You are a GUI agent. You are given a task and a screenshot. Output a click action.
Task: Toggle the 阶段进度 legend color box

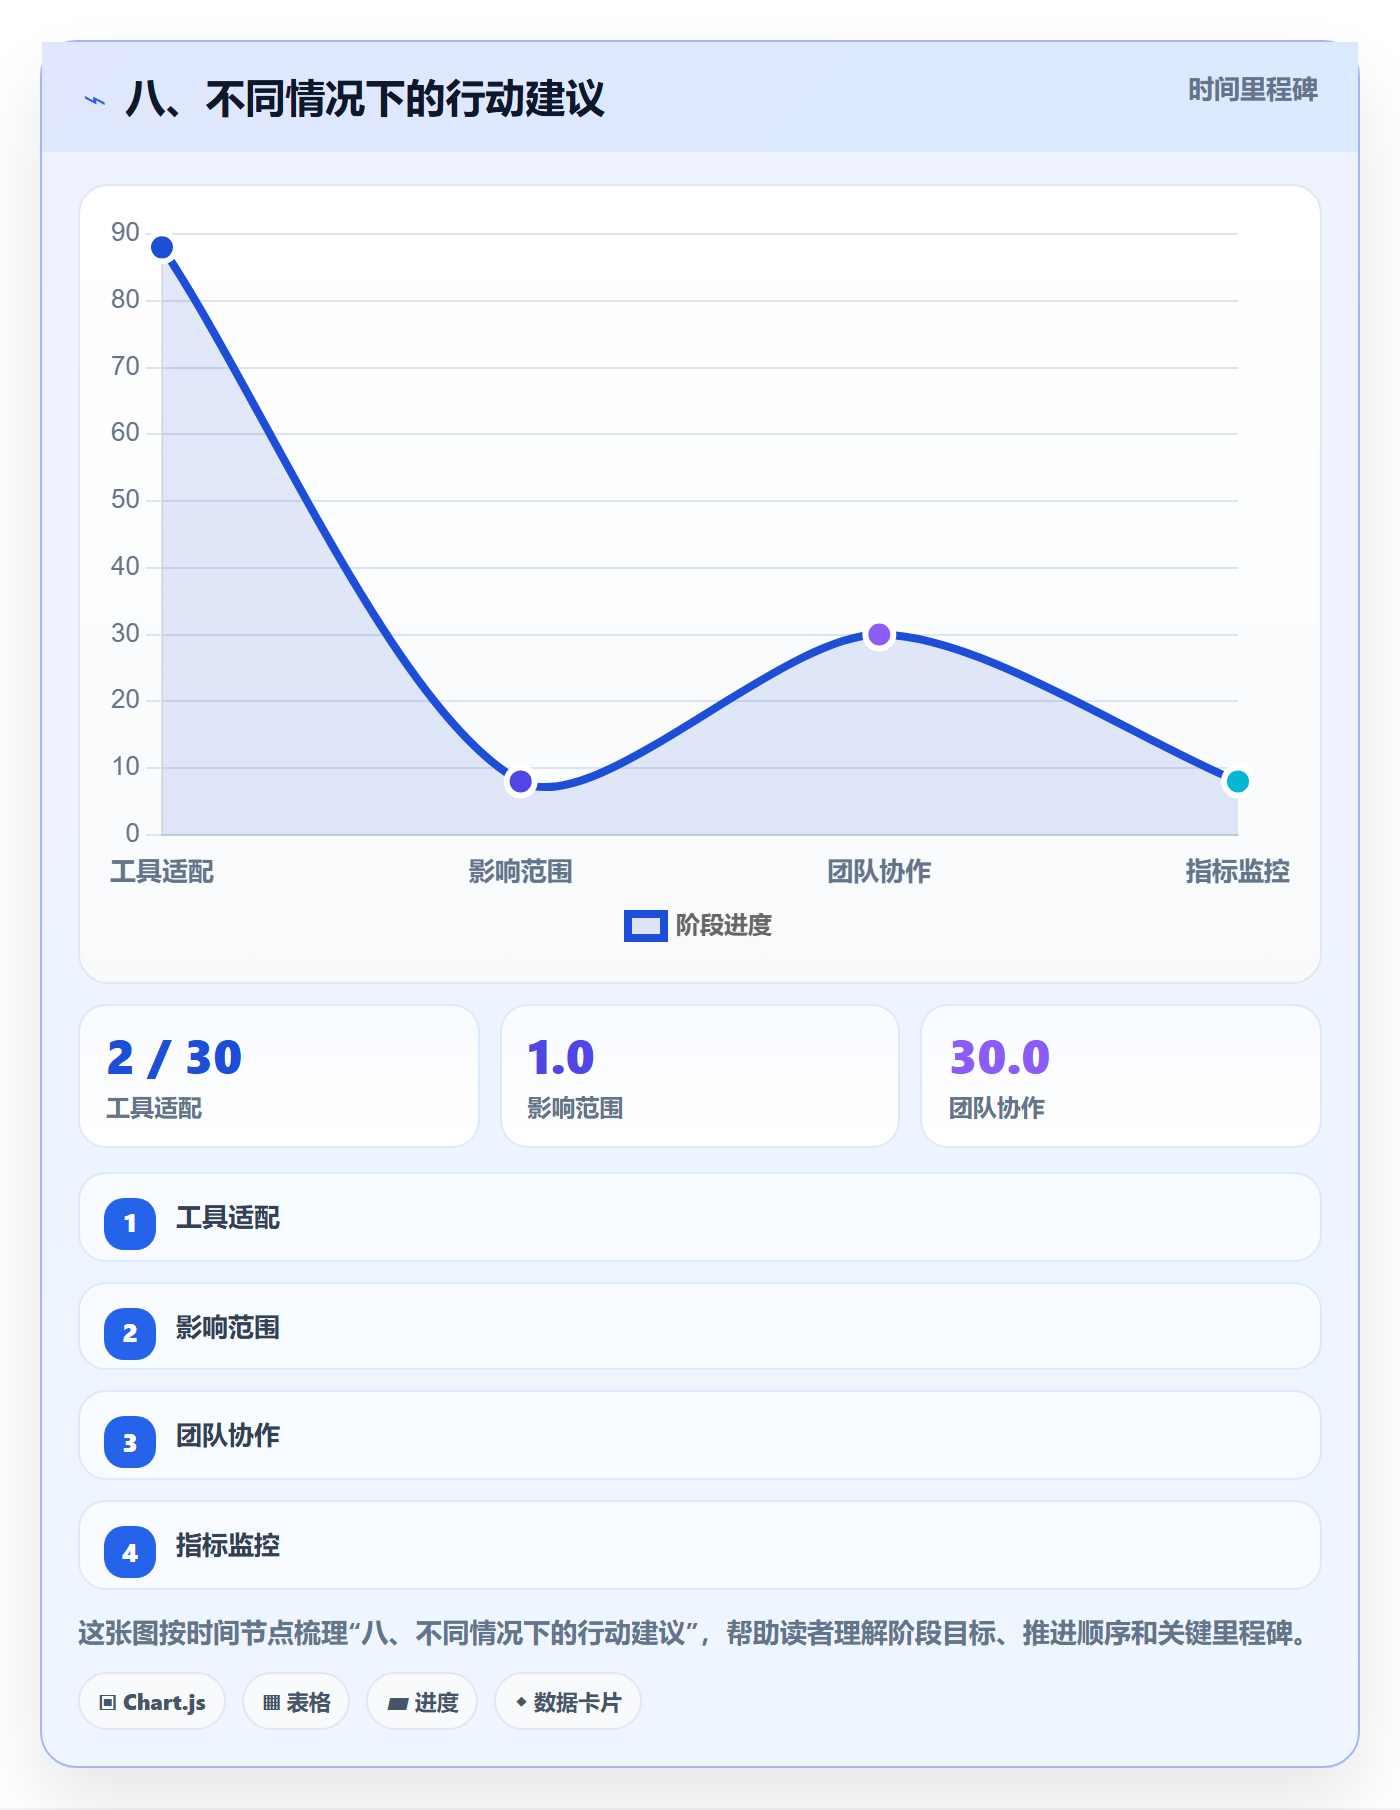pyautogui.click(x=645, y=926)
